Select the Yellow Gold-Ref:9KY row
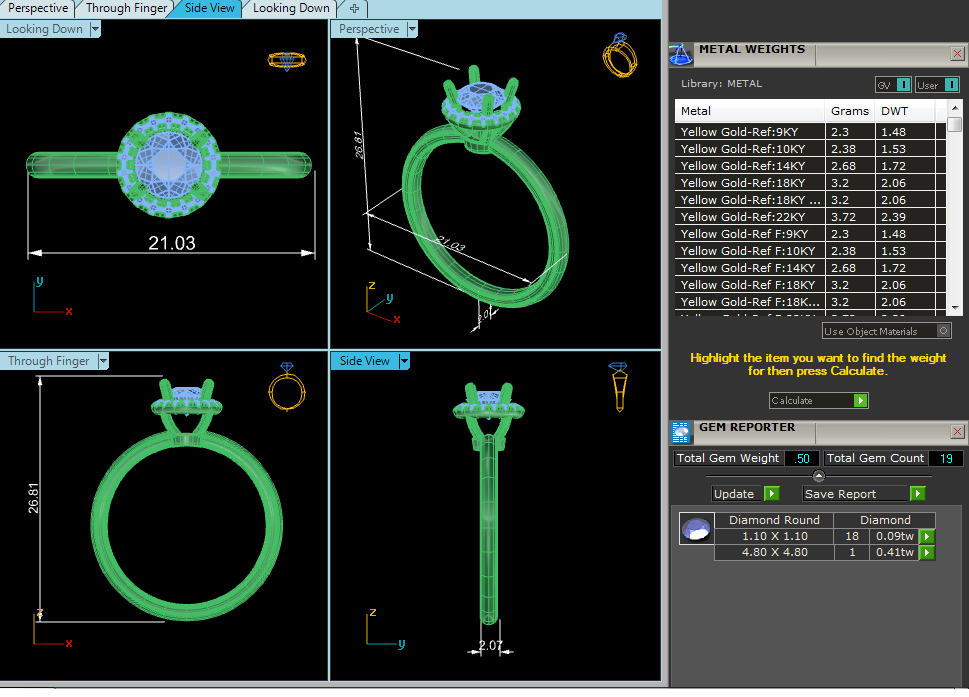This screenshot has width=969, height=697. (810, 132)
